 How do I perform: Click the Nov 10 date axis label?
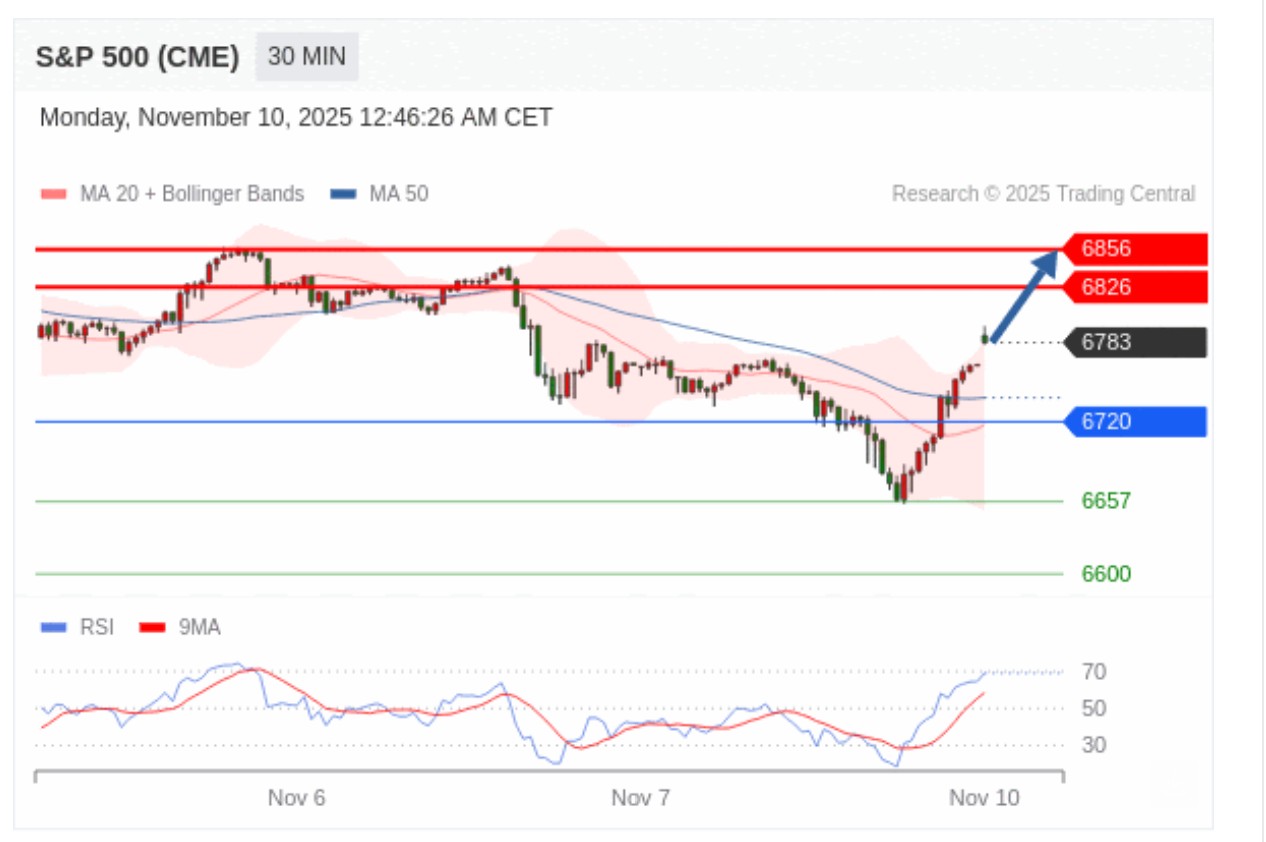tap(984, 798)
